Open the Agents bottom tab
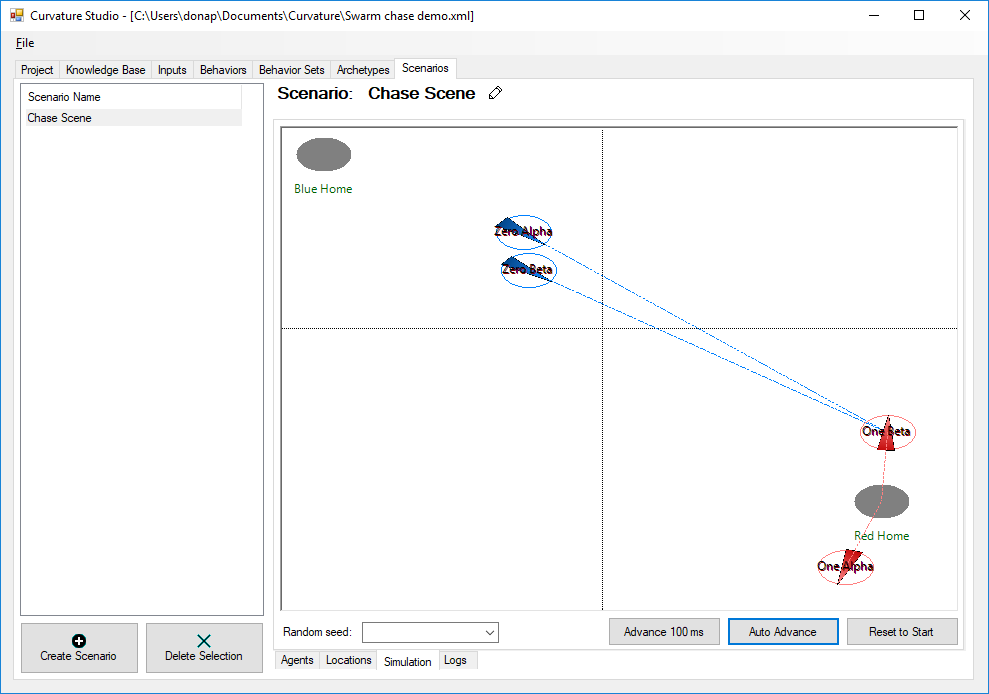The width and height of the screenshot is (989, 694). click(297, 660)
